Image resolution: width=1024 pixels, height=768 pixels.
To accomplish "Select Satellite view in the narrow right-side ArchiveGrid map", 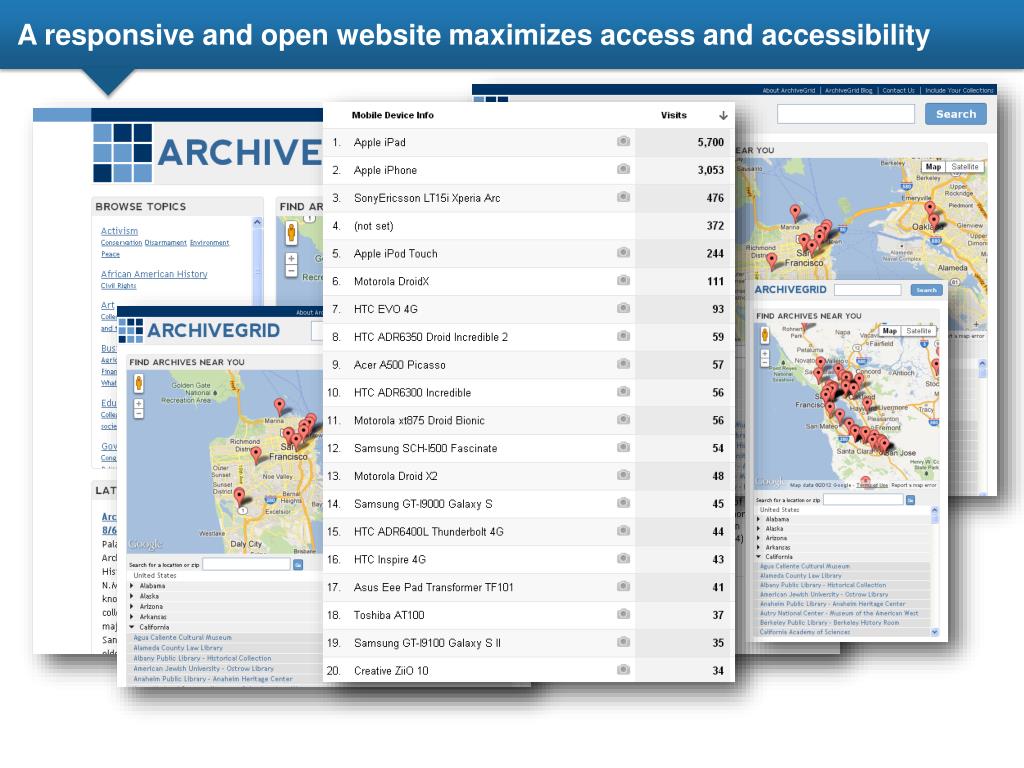I will point(918,331).
